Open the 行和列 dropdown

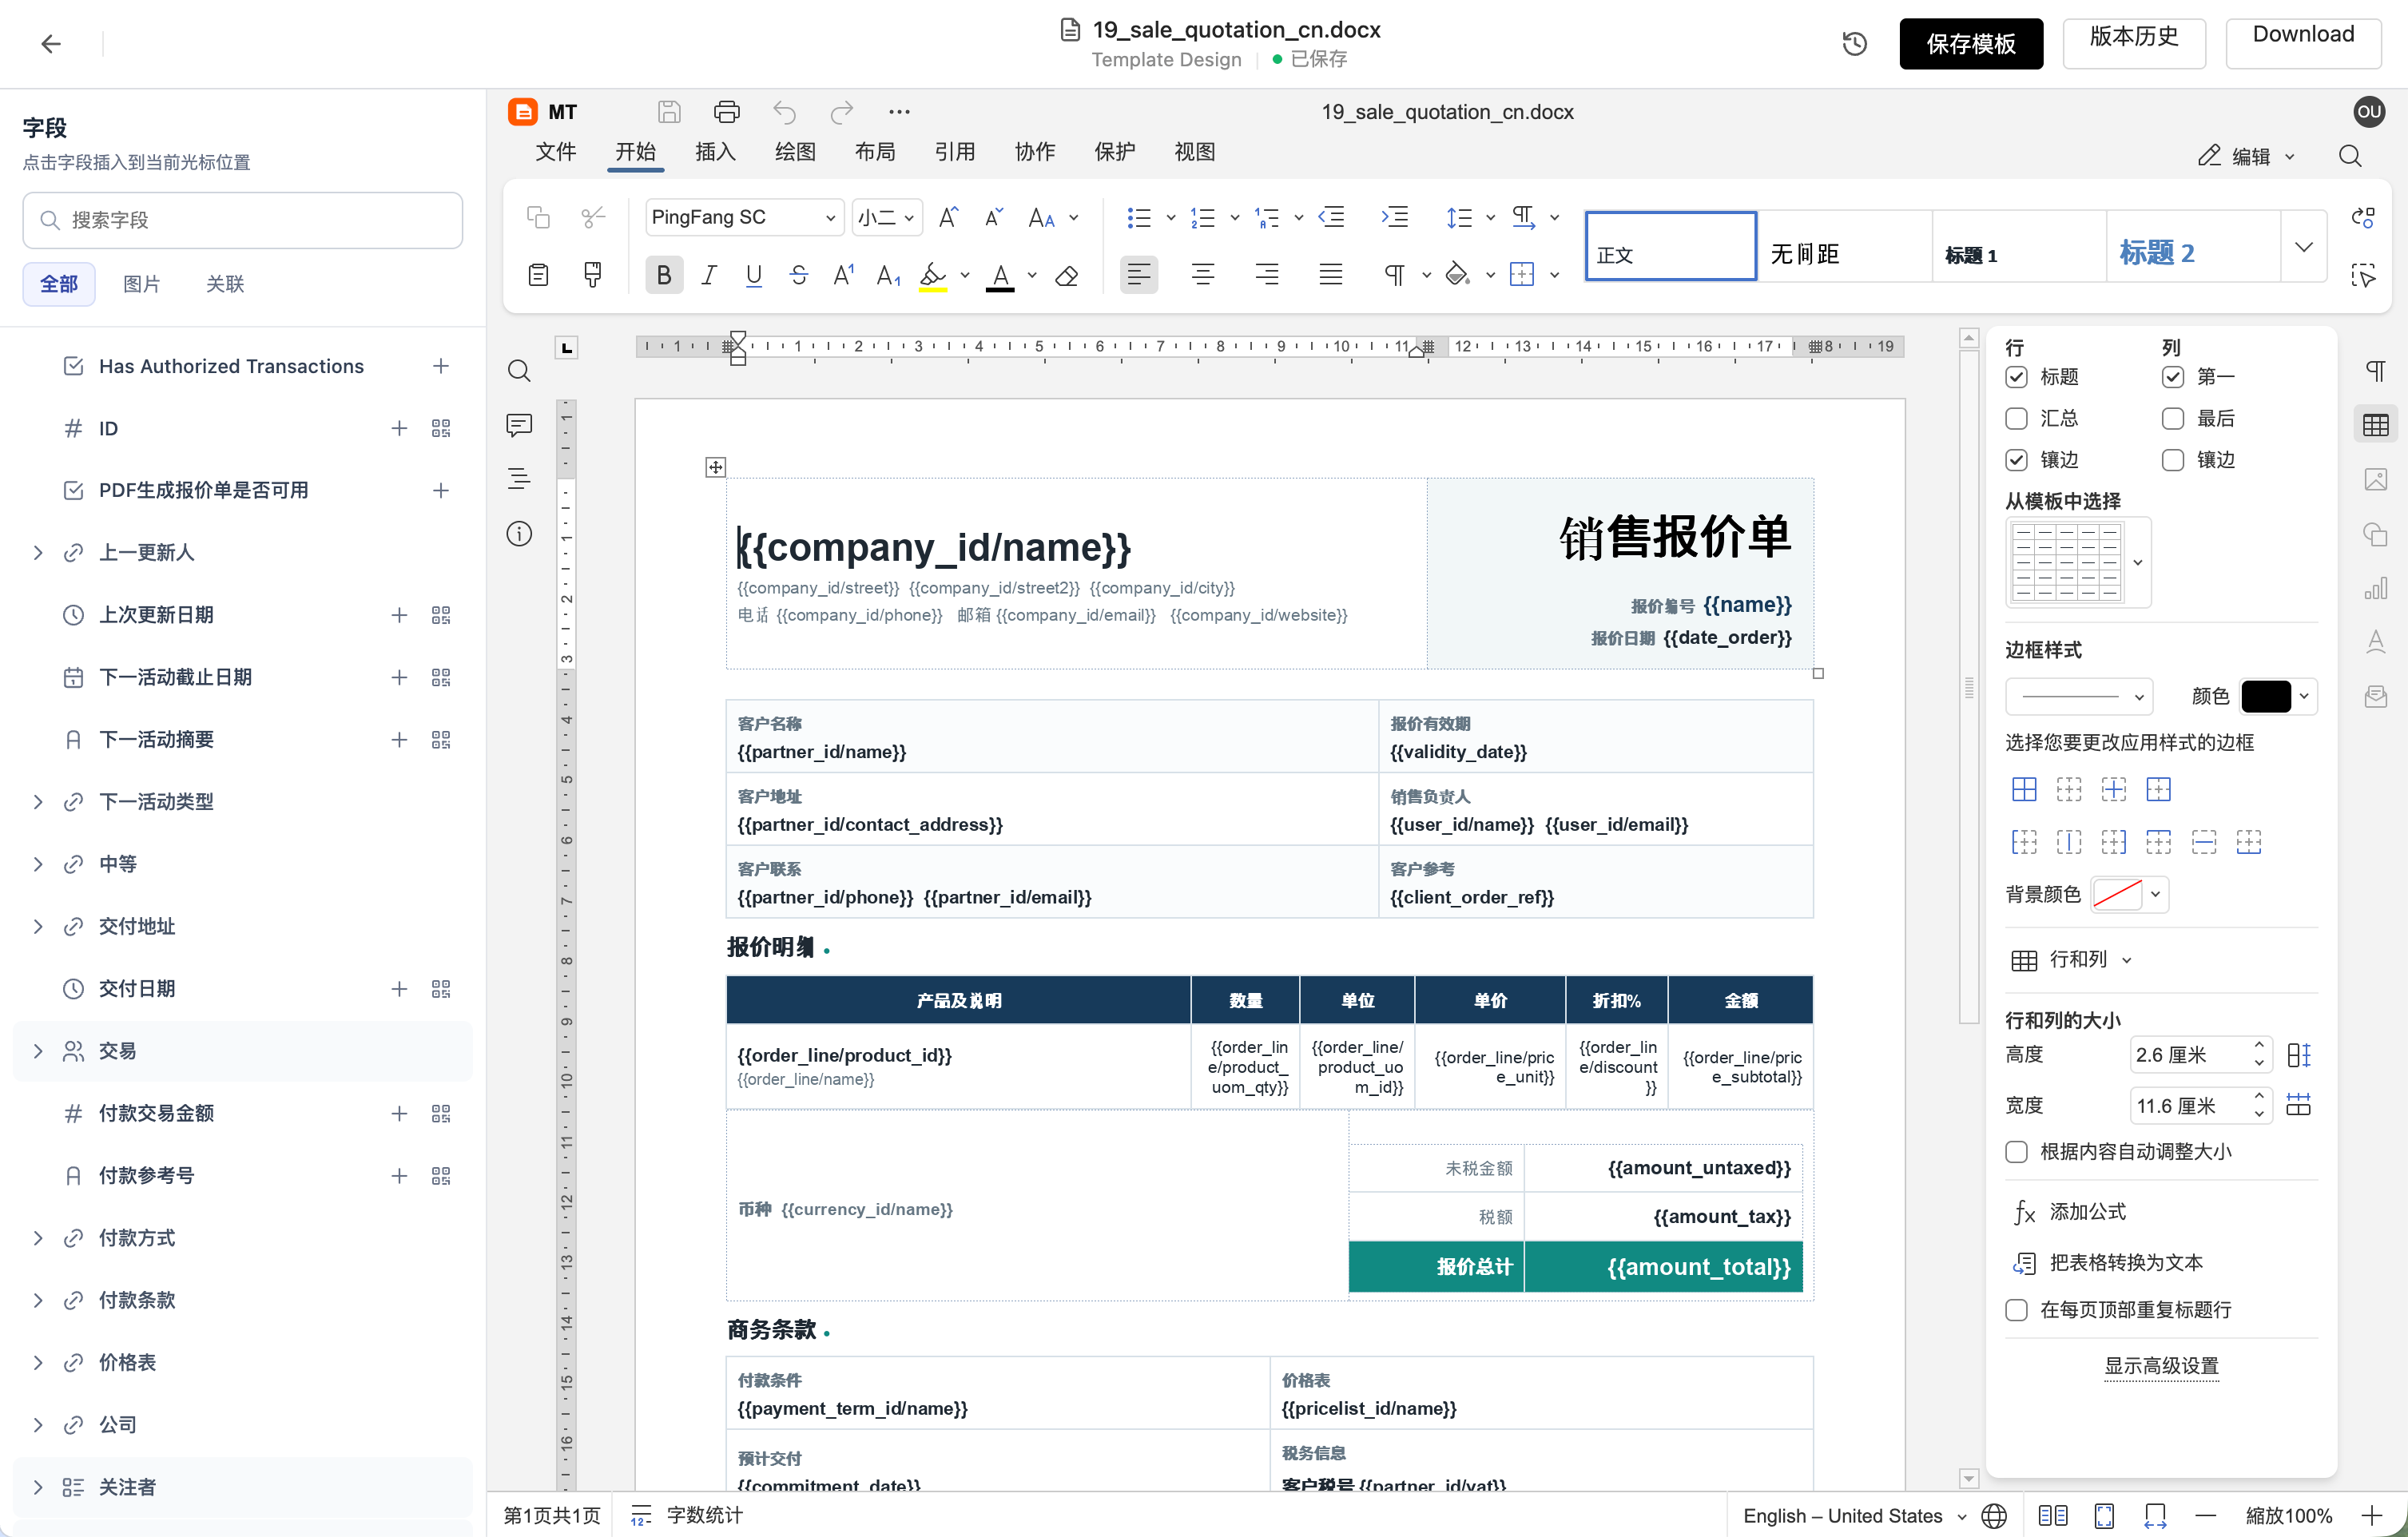coord(2071,960)
